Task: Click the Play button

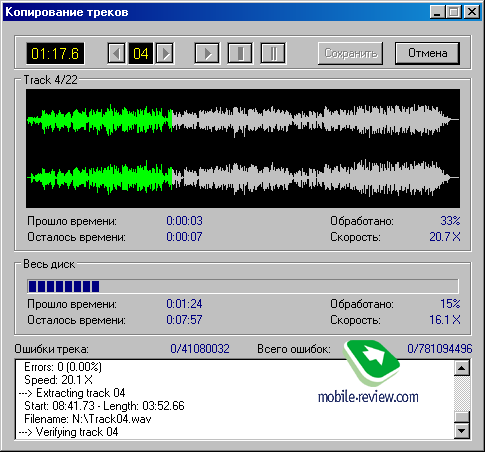Action: coord(207,53)
